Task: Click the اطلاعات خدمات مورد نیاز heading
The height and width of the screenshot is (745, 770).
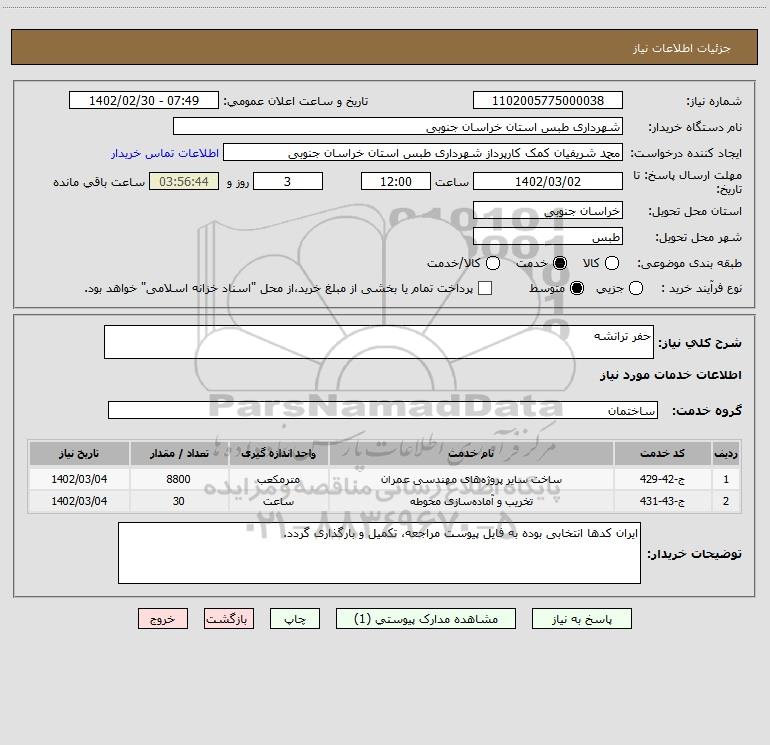Action: click(x=670, y=375)
